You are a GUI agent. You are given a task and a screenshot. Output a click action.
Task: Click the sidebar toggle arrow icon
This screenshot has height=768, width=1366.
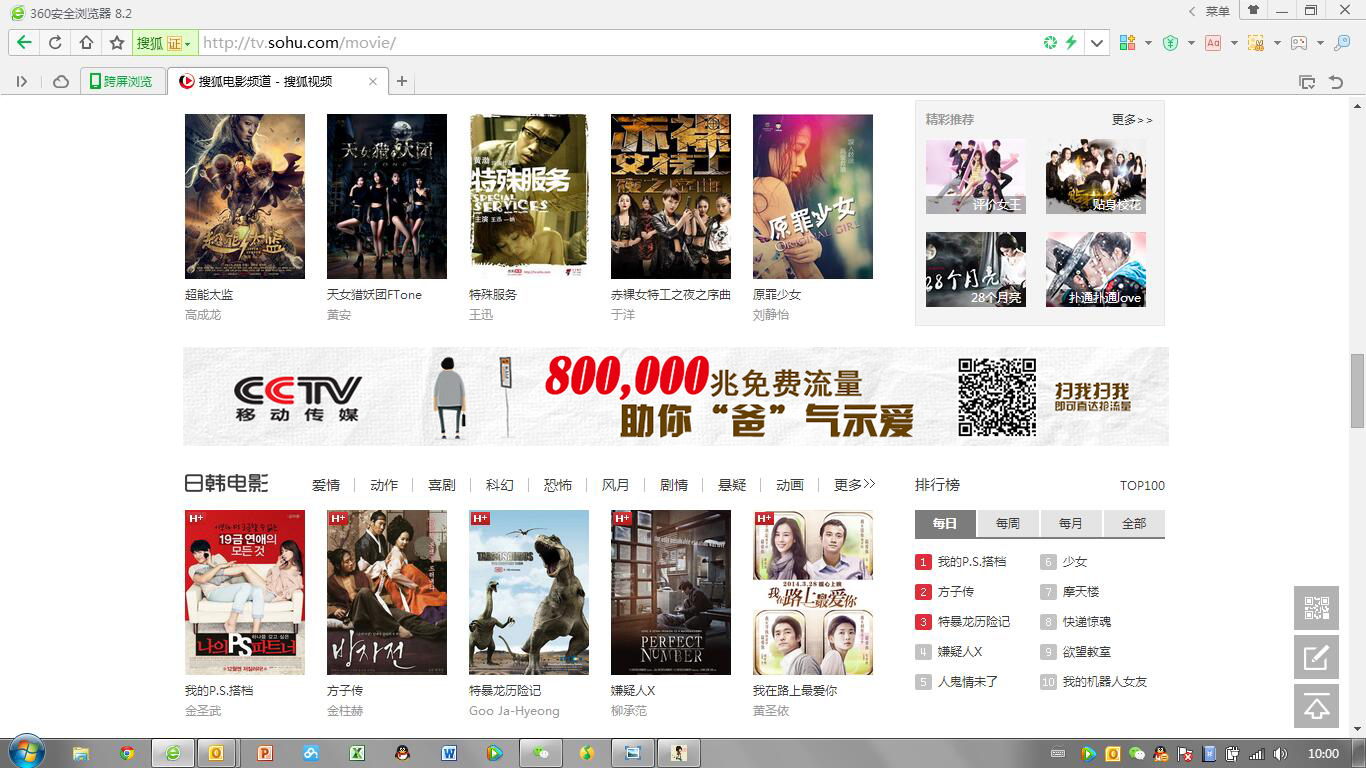(21, 82)
